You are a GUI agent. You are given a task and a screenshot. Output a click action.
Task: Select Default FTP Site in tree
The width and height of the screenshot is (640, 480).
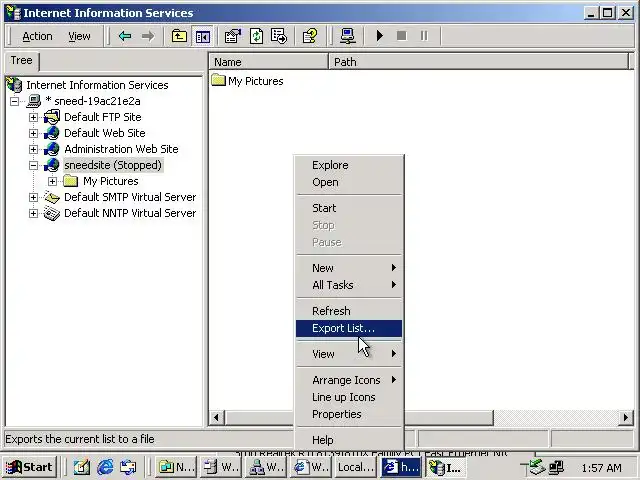click(x=102, y=117)
